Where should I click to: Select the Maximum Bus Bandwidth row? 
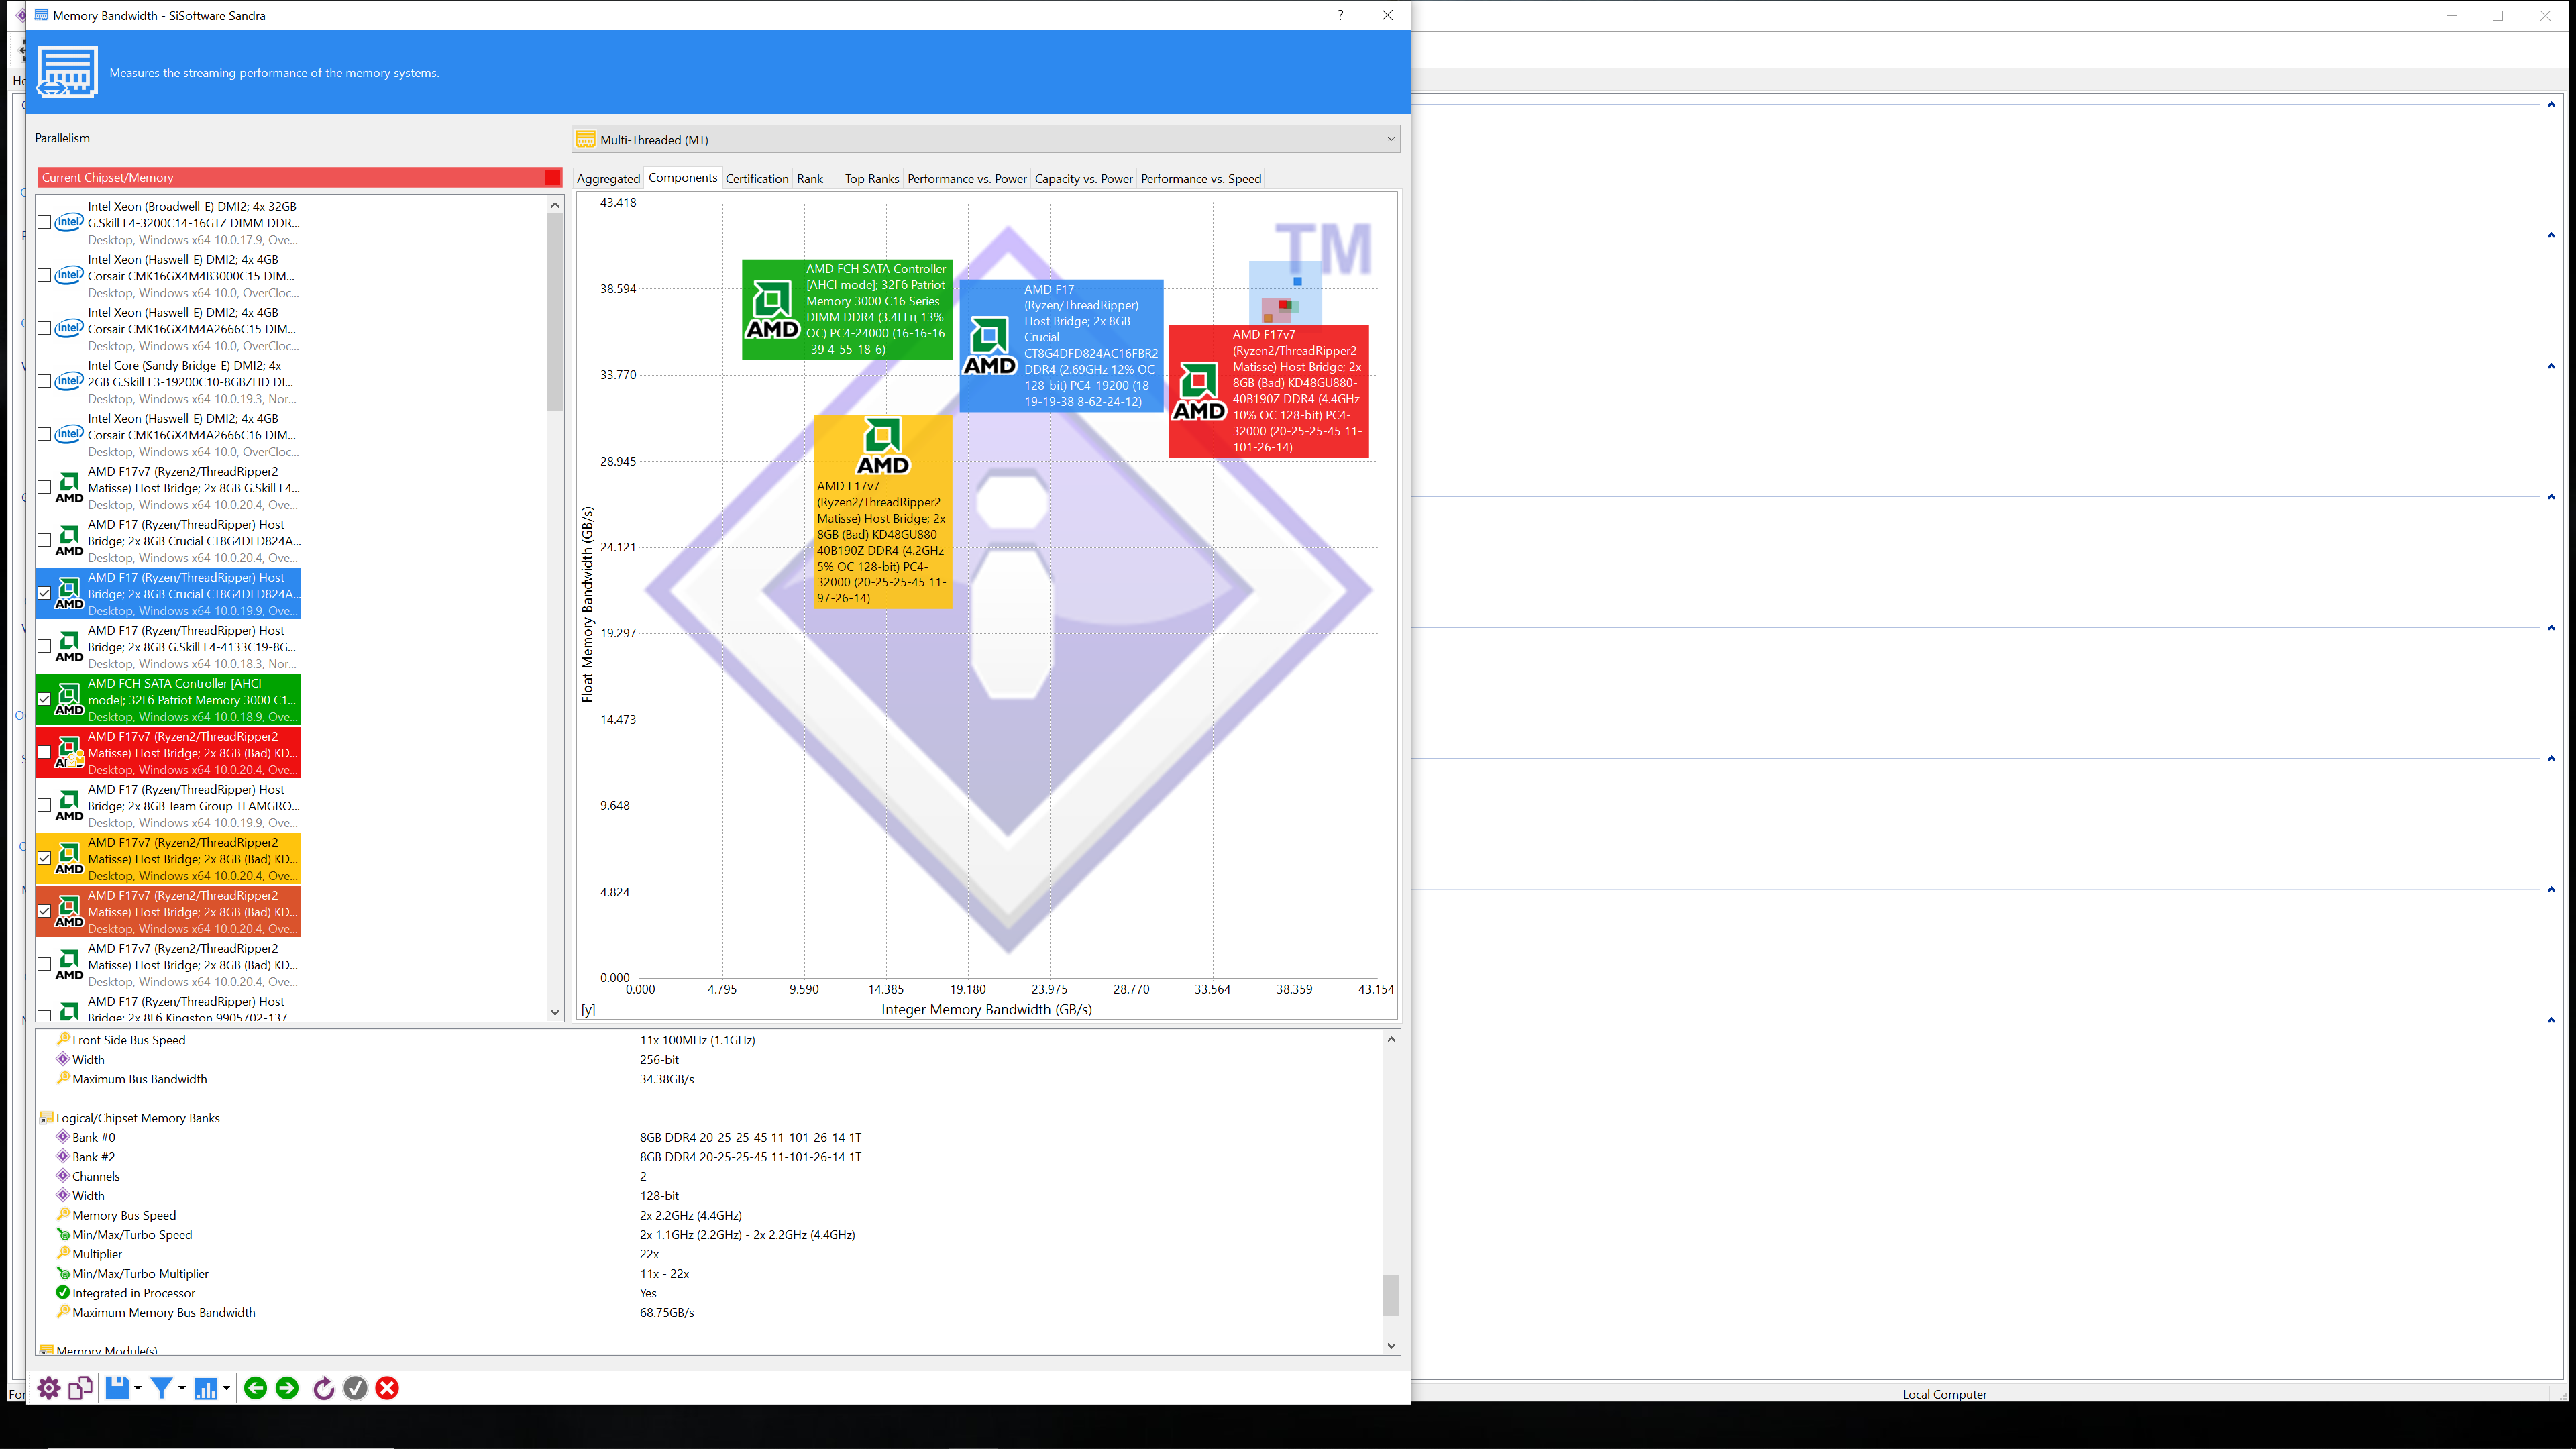[x=710, y=1079]
